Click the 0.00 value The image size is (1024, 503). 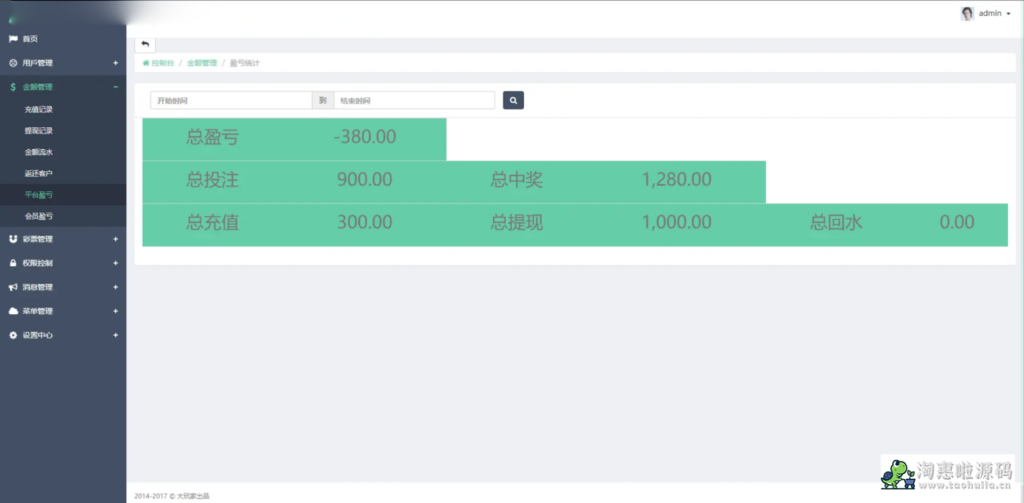click(x=957, y=223)
